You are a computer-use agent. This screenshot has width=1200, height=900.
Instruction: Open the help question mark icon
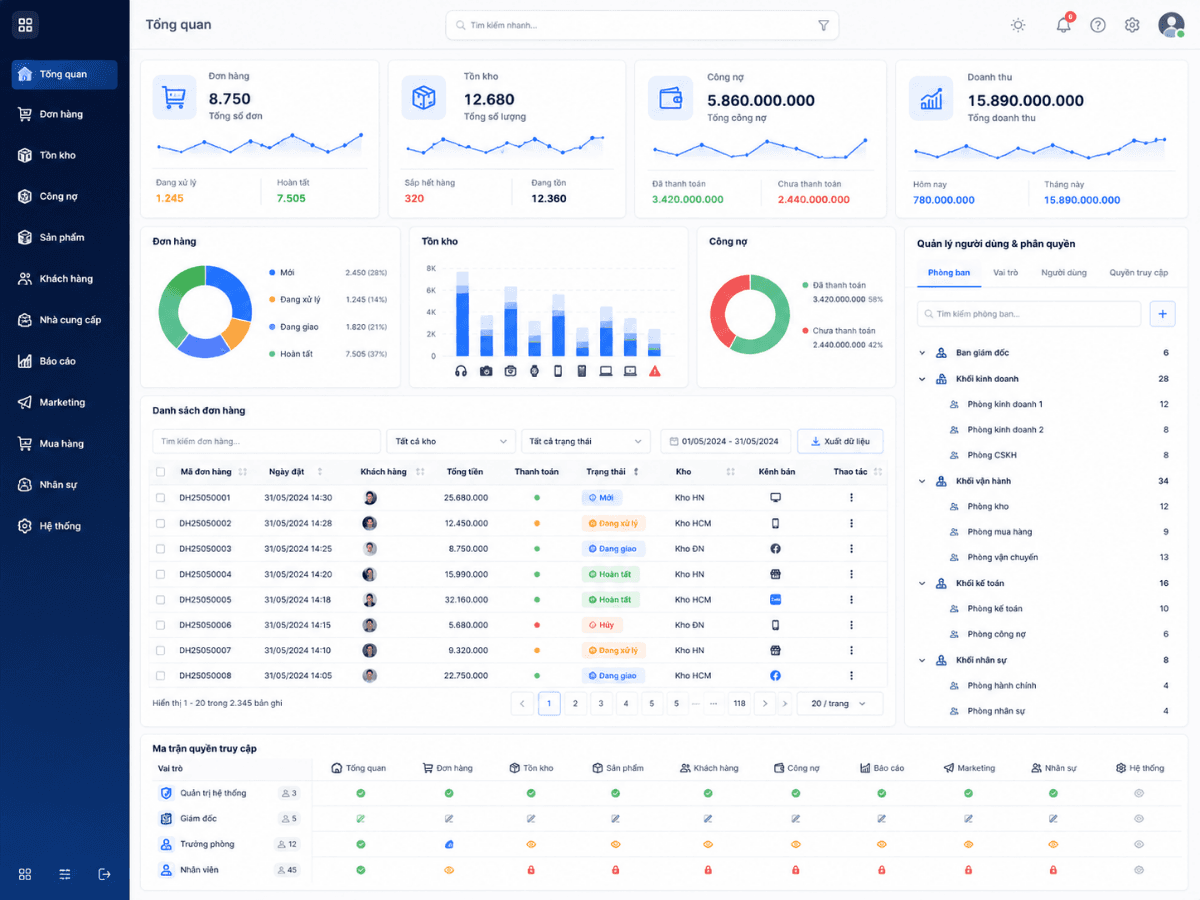(1098, 25)
